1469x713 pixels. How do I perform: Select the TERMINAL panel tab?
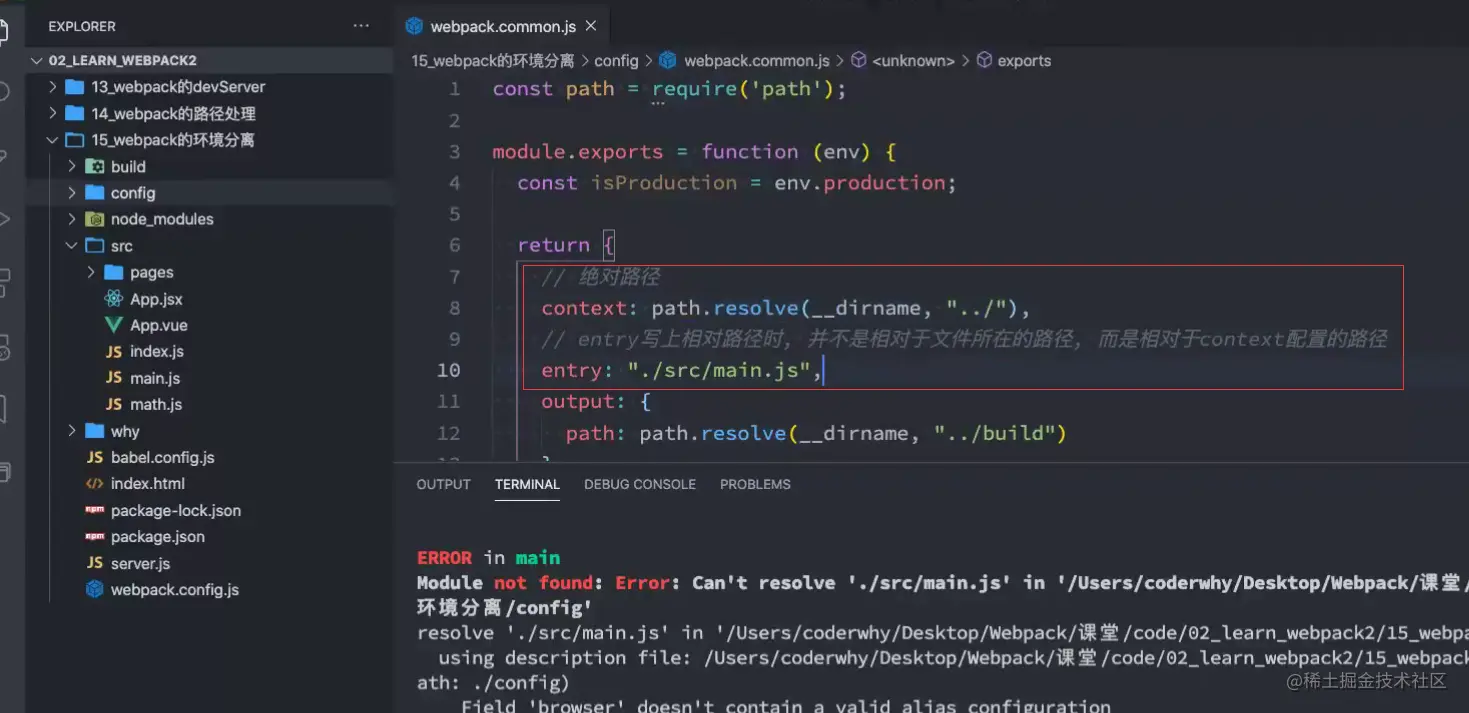[x=527, y=484]
